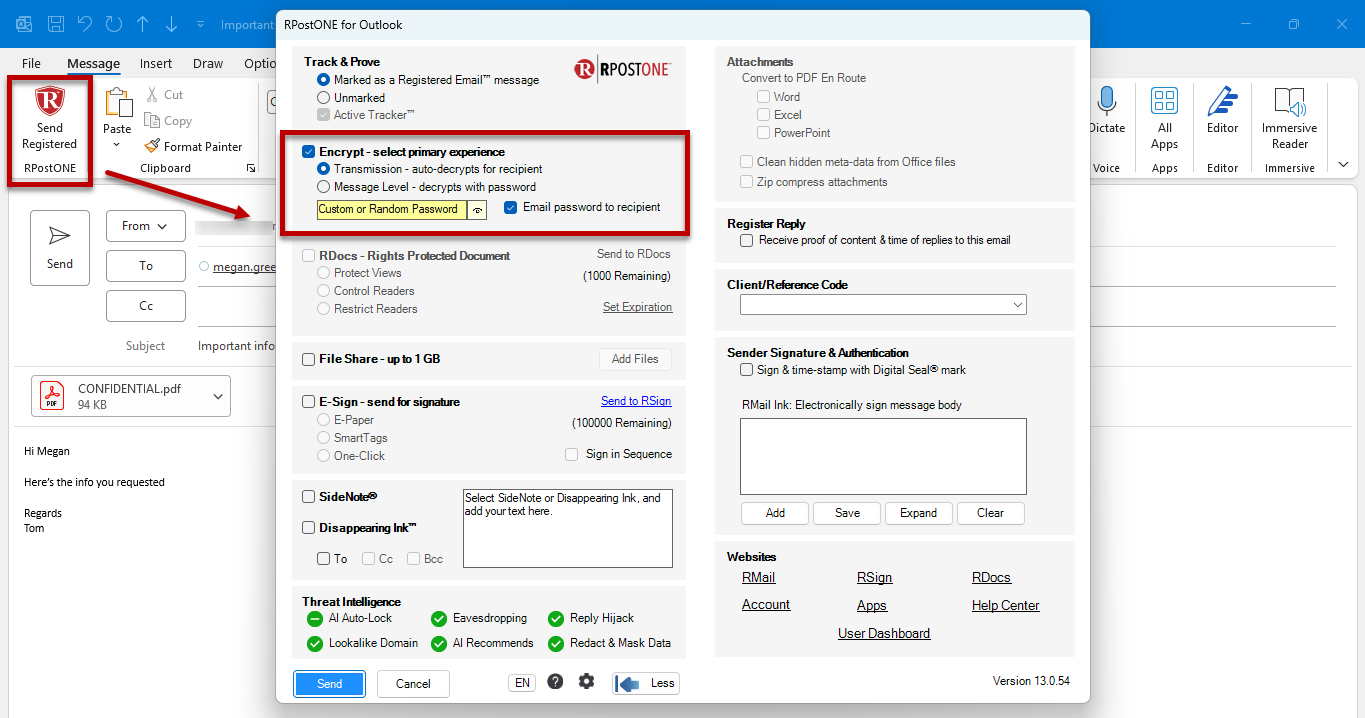Click the Send Registered RPostONE icon
This screenshot has height=718, width=1365.
[49, 102]
